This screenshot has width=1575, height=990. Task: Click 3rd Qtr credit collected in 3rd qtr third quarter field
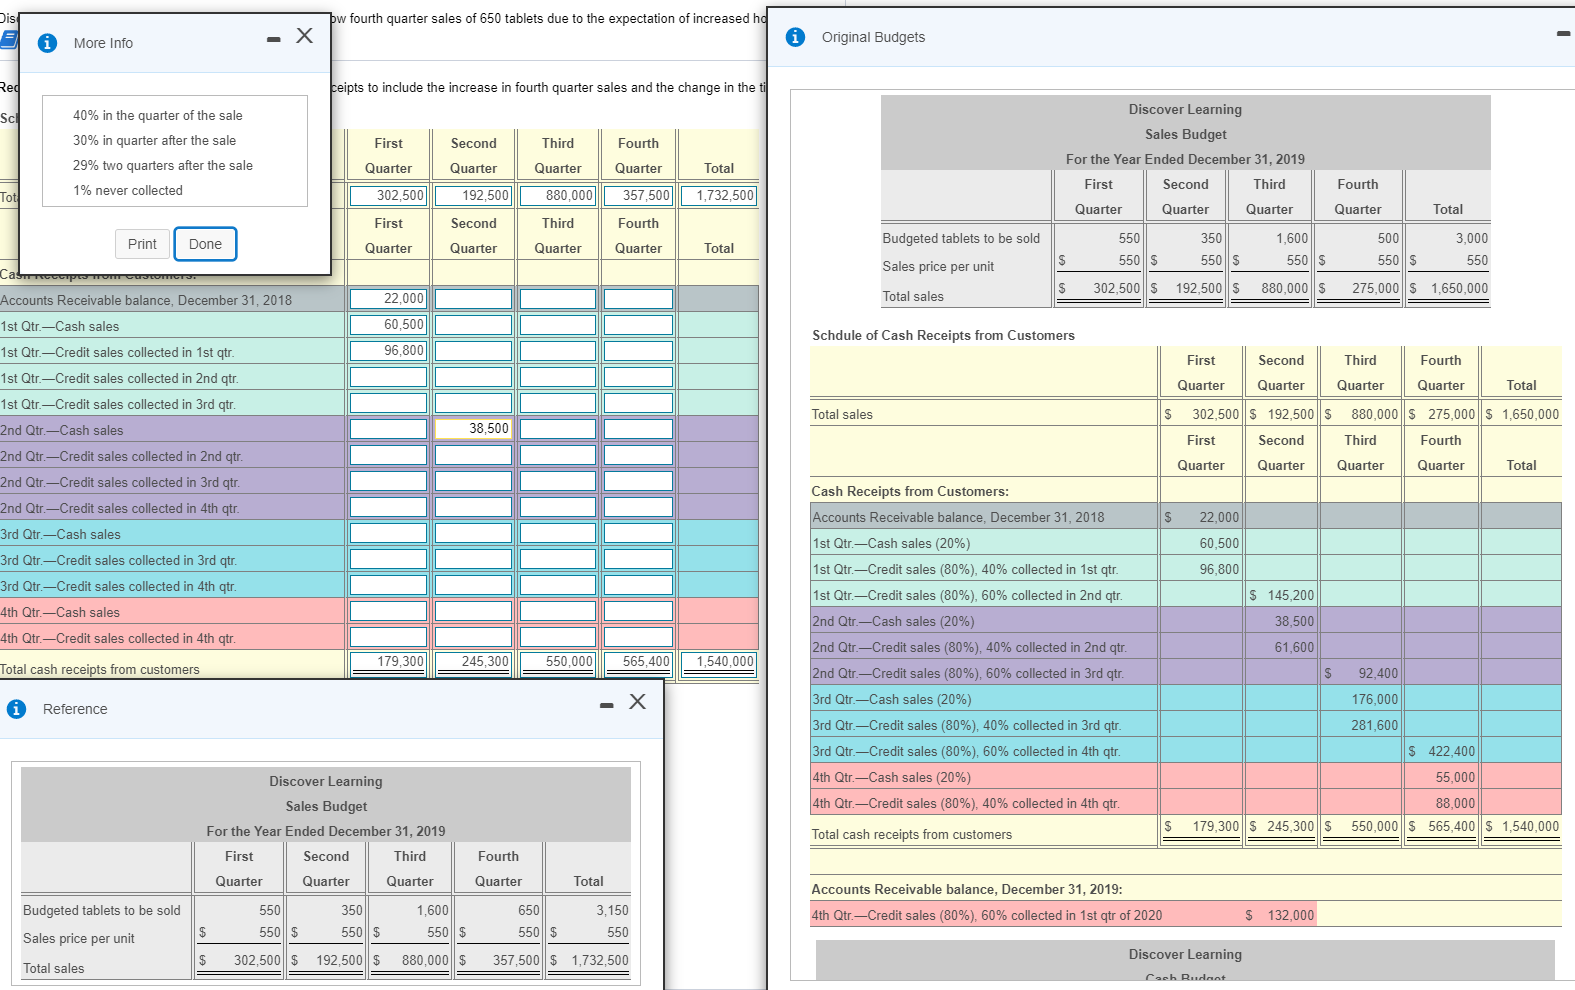558,558
